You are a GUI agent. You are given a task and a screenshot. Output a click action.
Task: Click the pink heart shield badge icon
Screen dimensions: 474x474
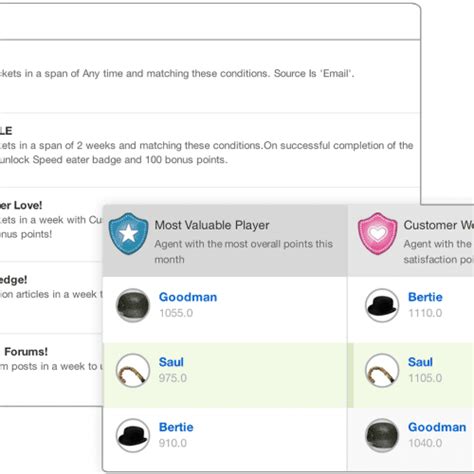(378, 233)
